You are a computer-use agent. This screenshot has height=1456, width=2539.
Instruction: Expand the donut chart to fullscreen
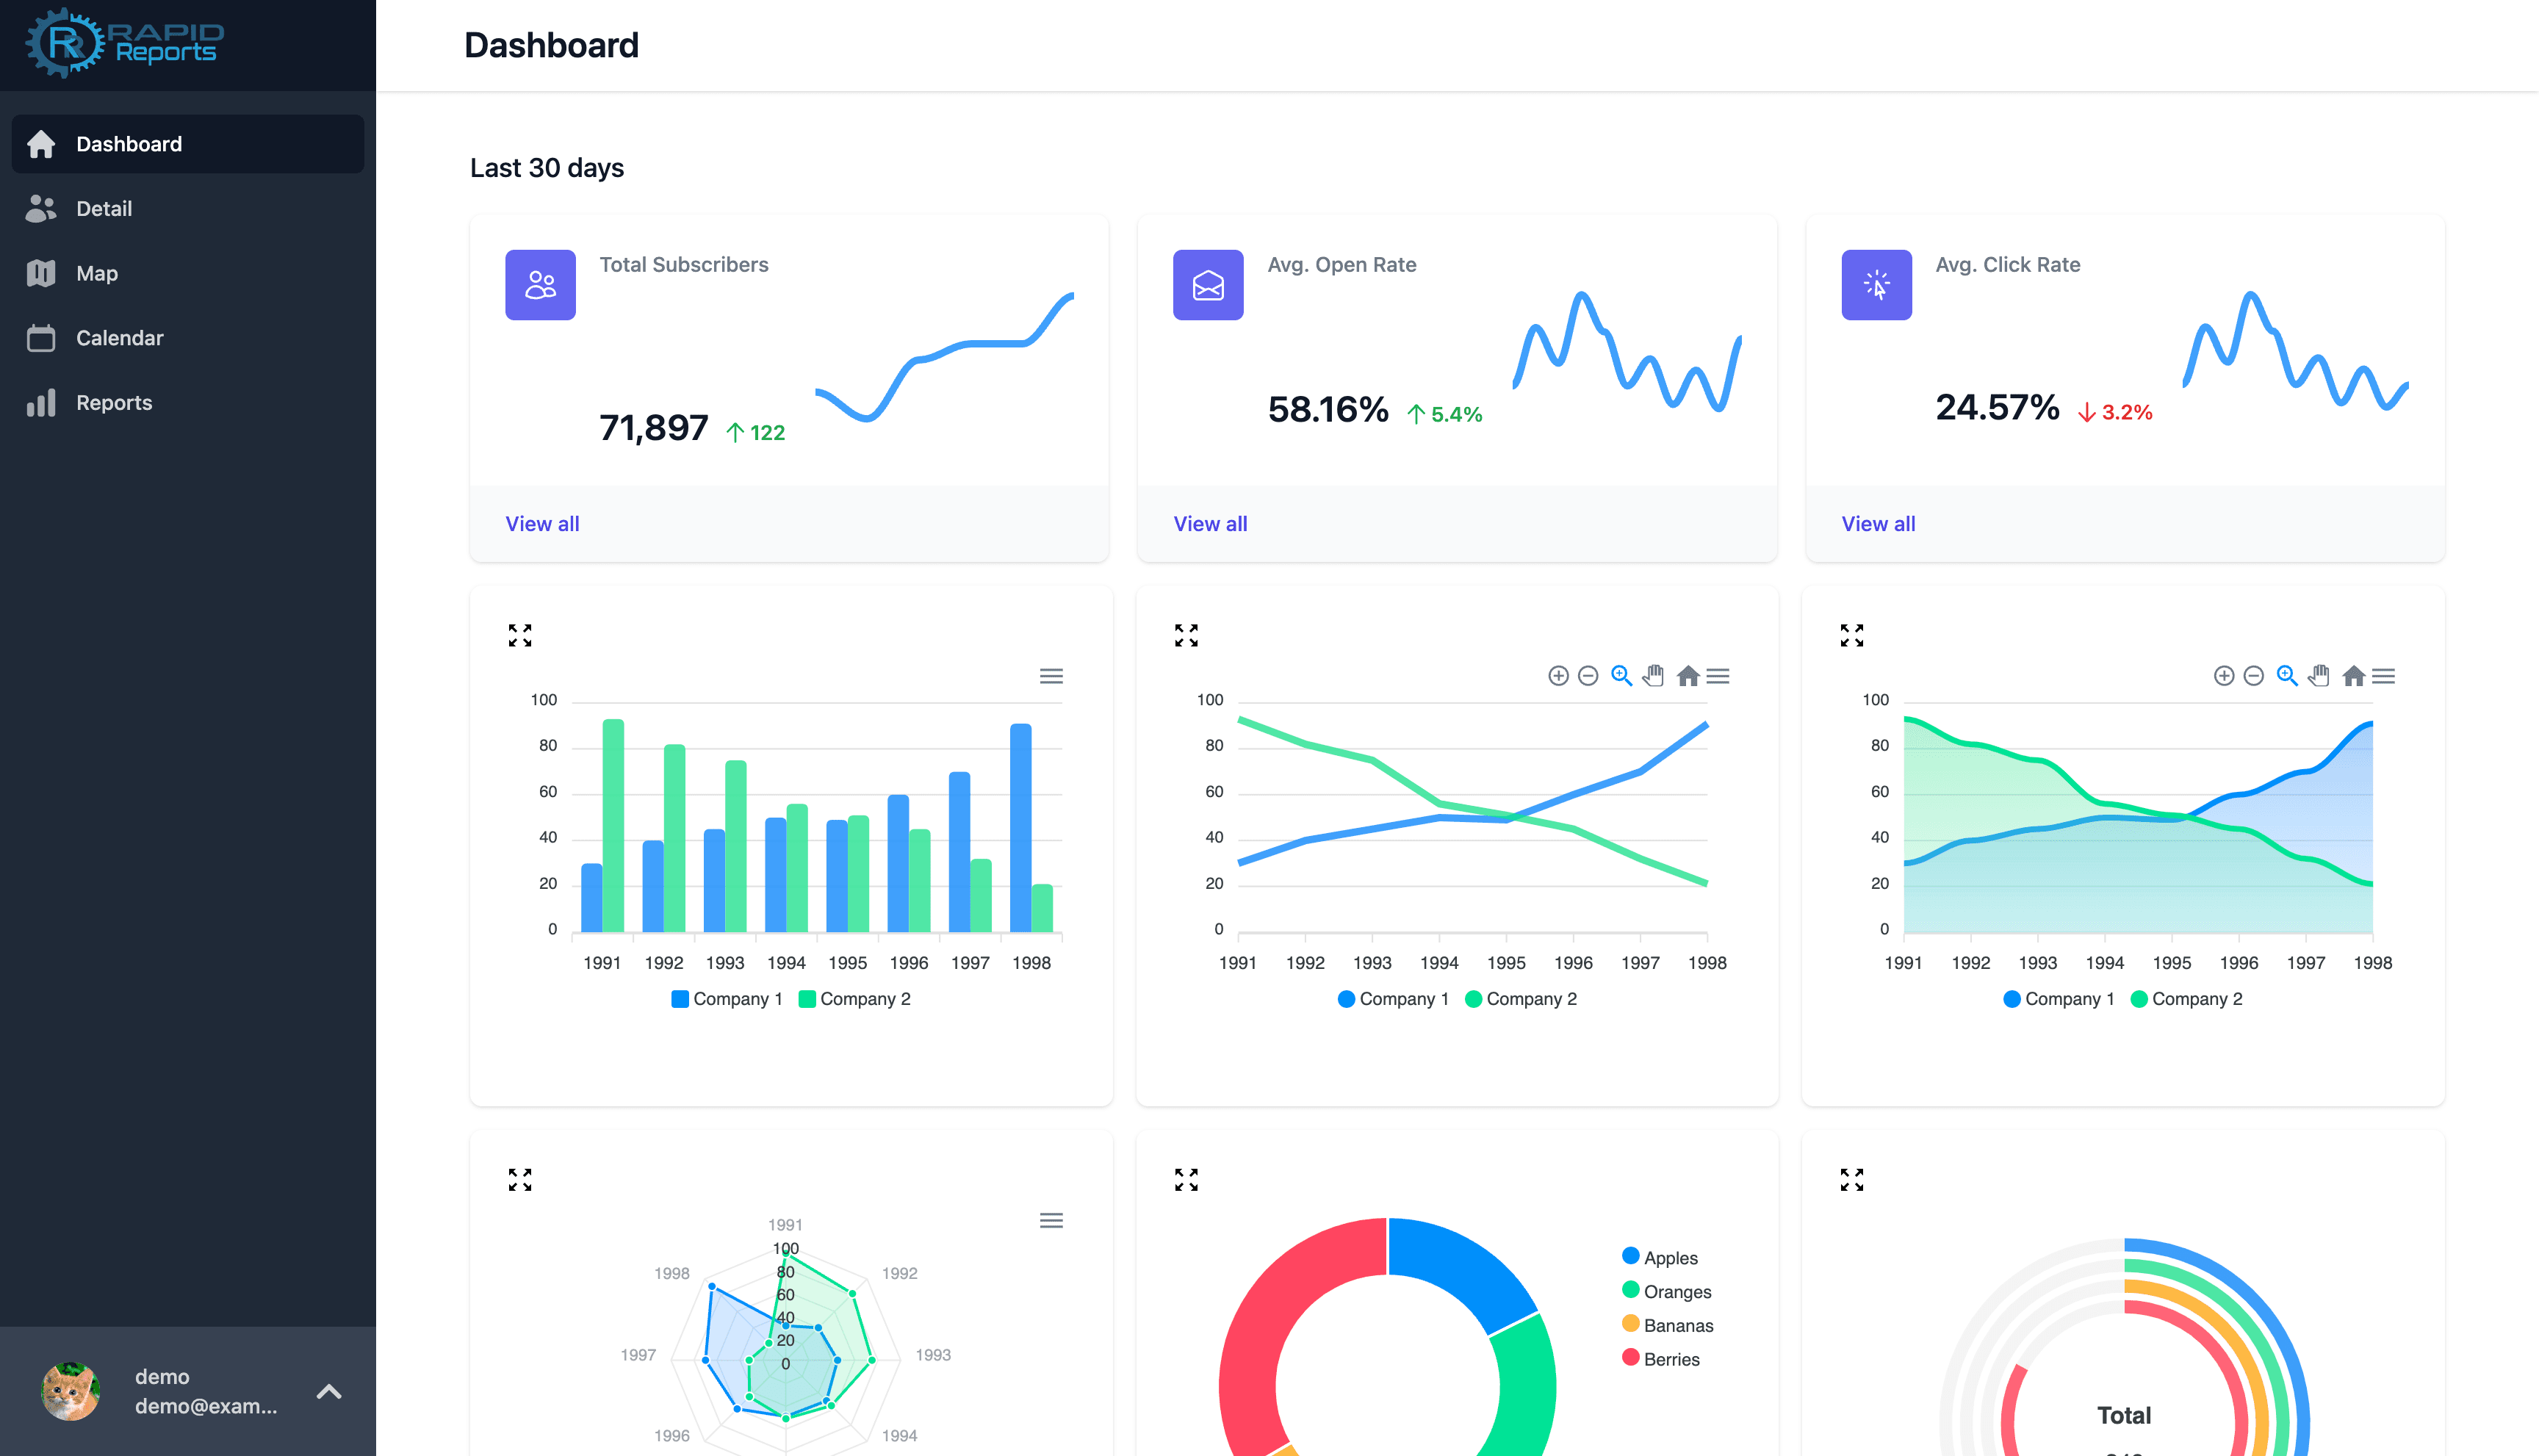(x=1186, y=1180)
